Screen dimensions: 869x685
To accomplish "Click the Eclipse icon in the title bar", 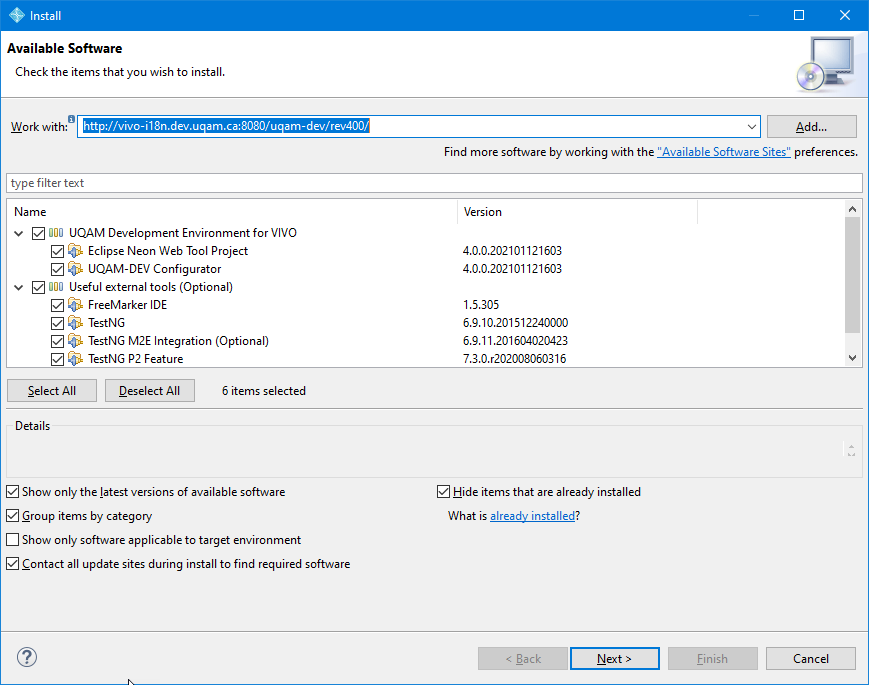I will pyautogui.click(x=17, y=16).
